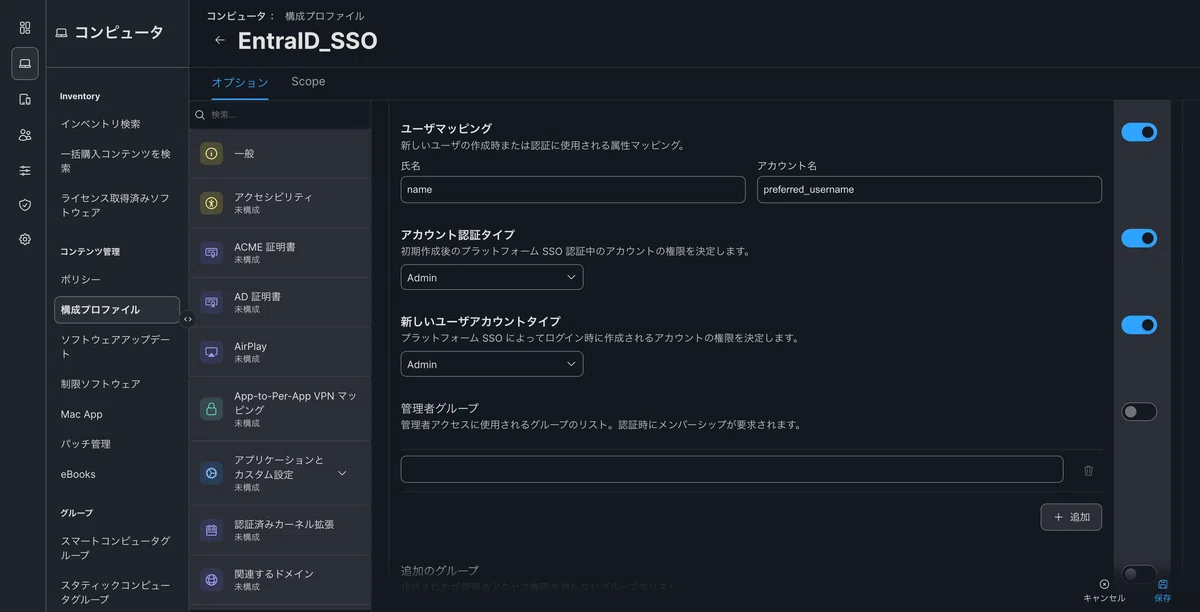Click the laptop icon next to コンピュータ heading

[x=62, y=33]
